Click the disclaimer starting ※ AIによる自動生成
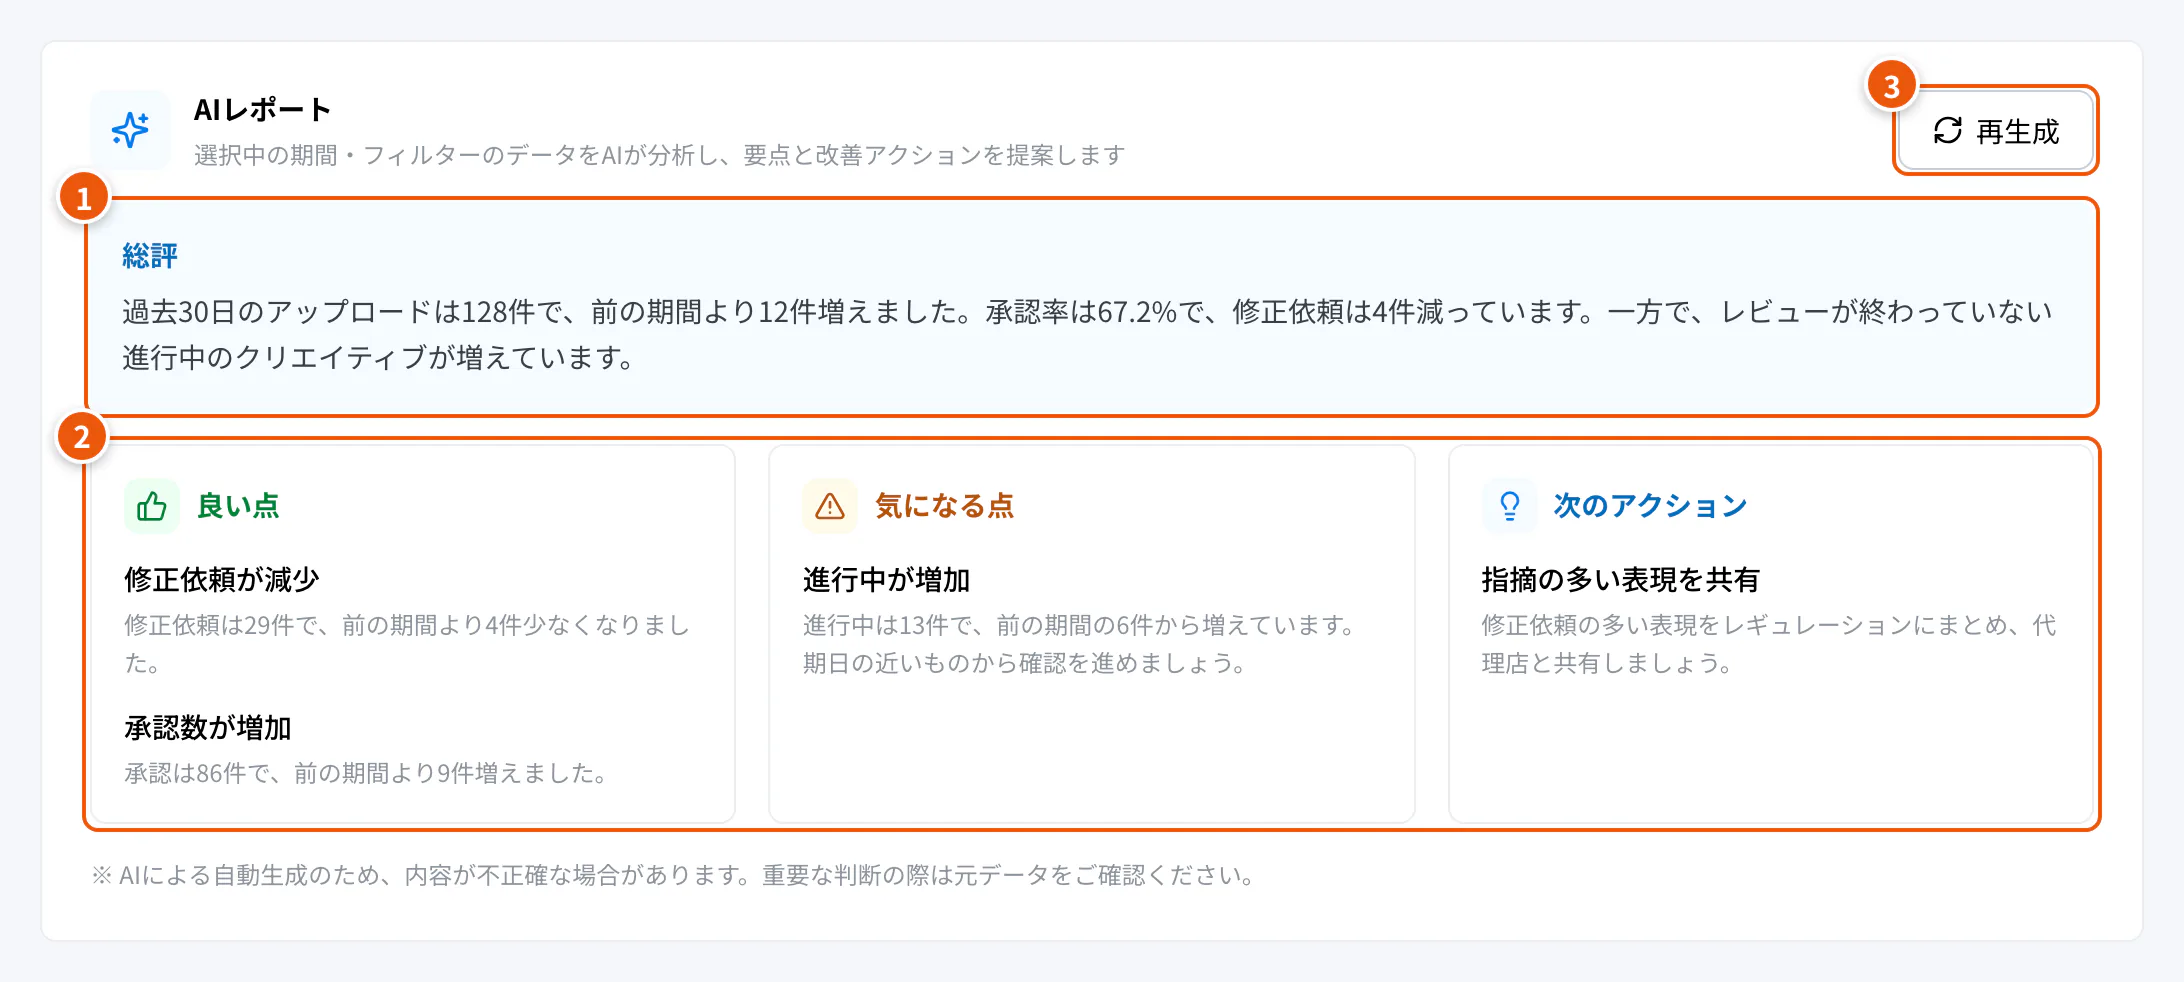The width and height of the screenshot is (2184, 982). point(673,876)
